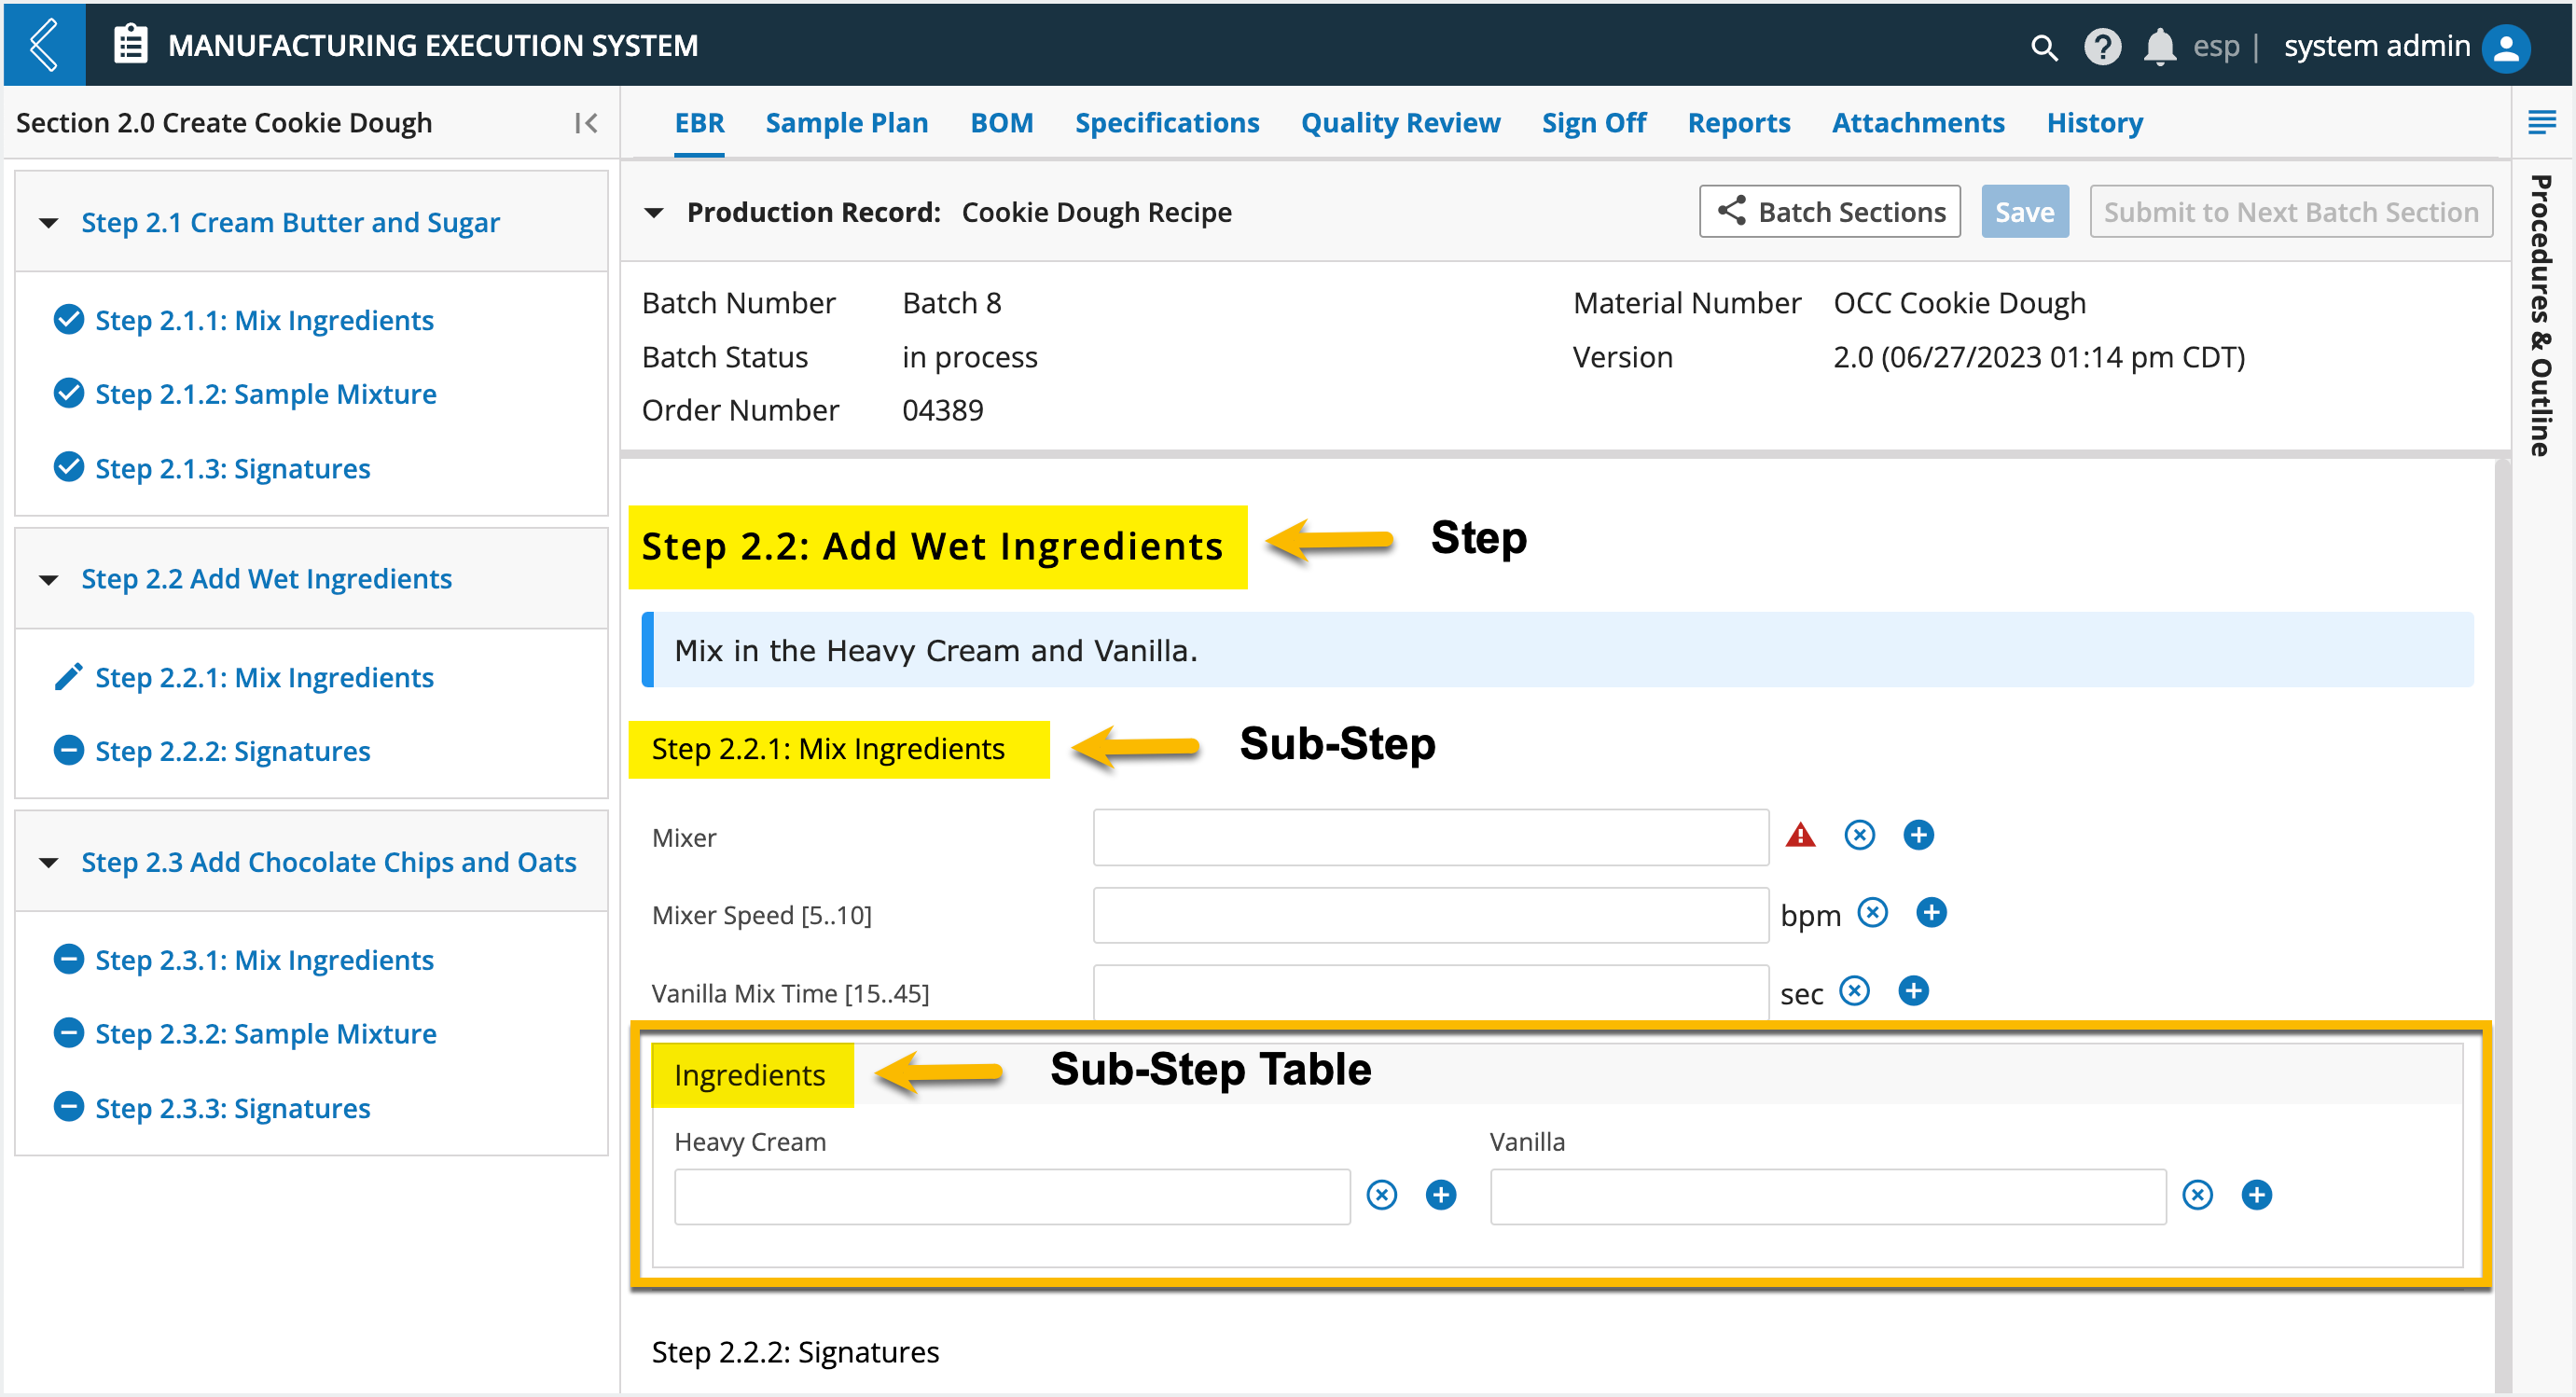Viewport: 2576px width, 1397px height.
Task: Add another Vanilla ingredient entry
Action: tap(2256, 1195)
